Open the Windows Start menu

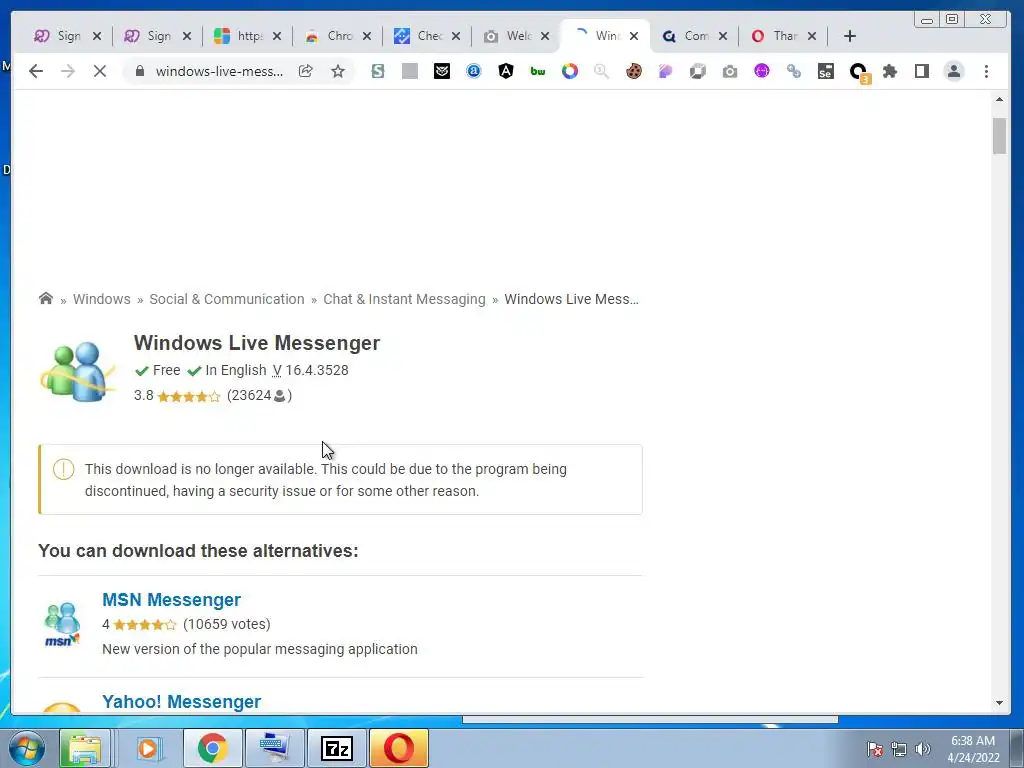coord(27,748)
